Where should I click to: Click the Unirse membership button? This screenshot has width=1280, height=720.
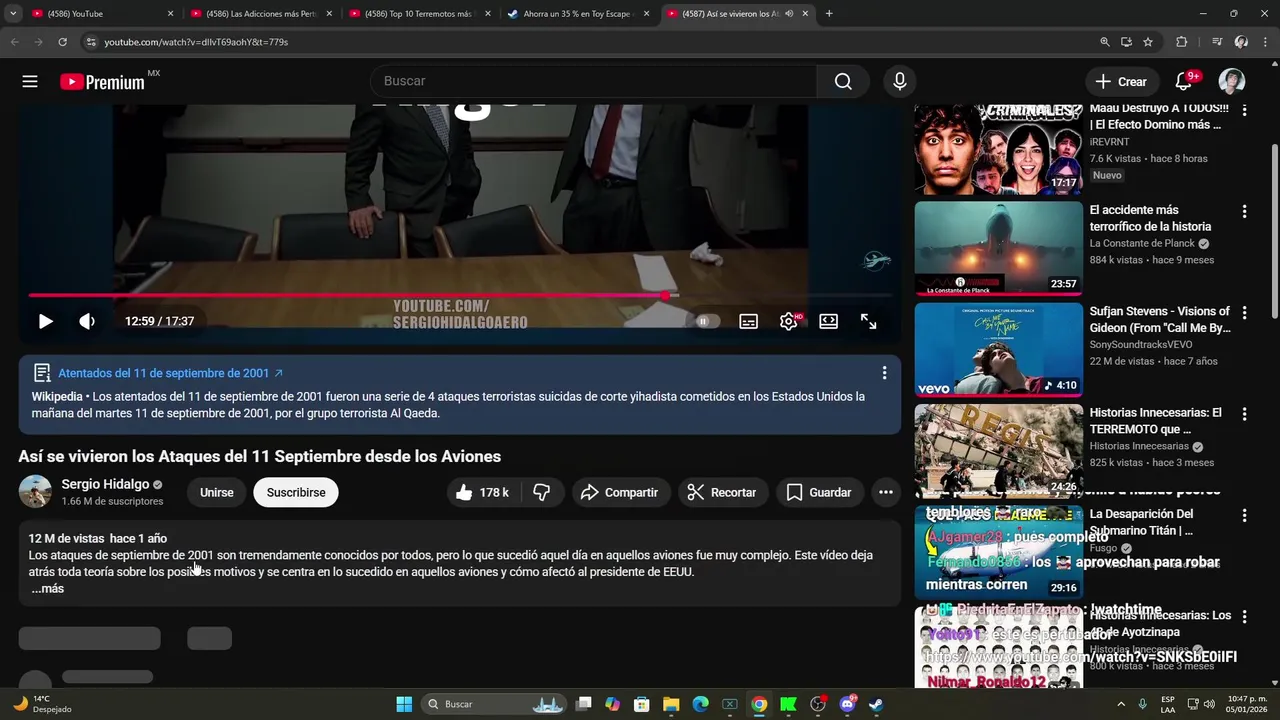(216, 492)
